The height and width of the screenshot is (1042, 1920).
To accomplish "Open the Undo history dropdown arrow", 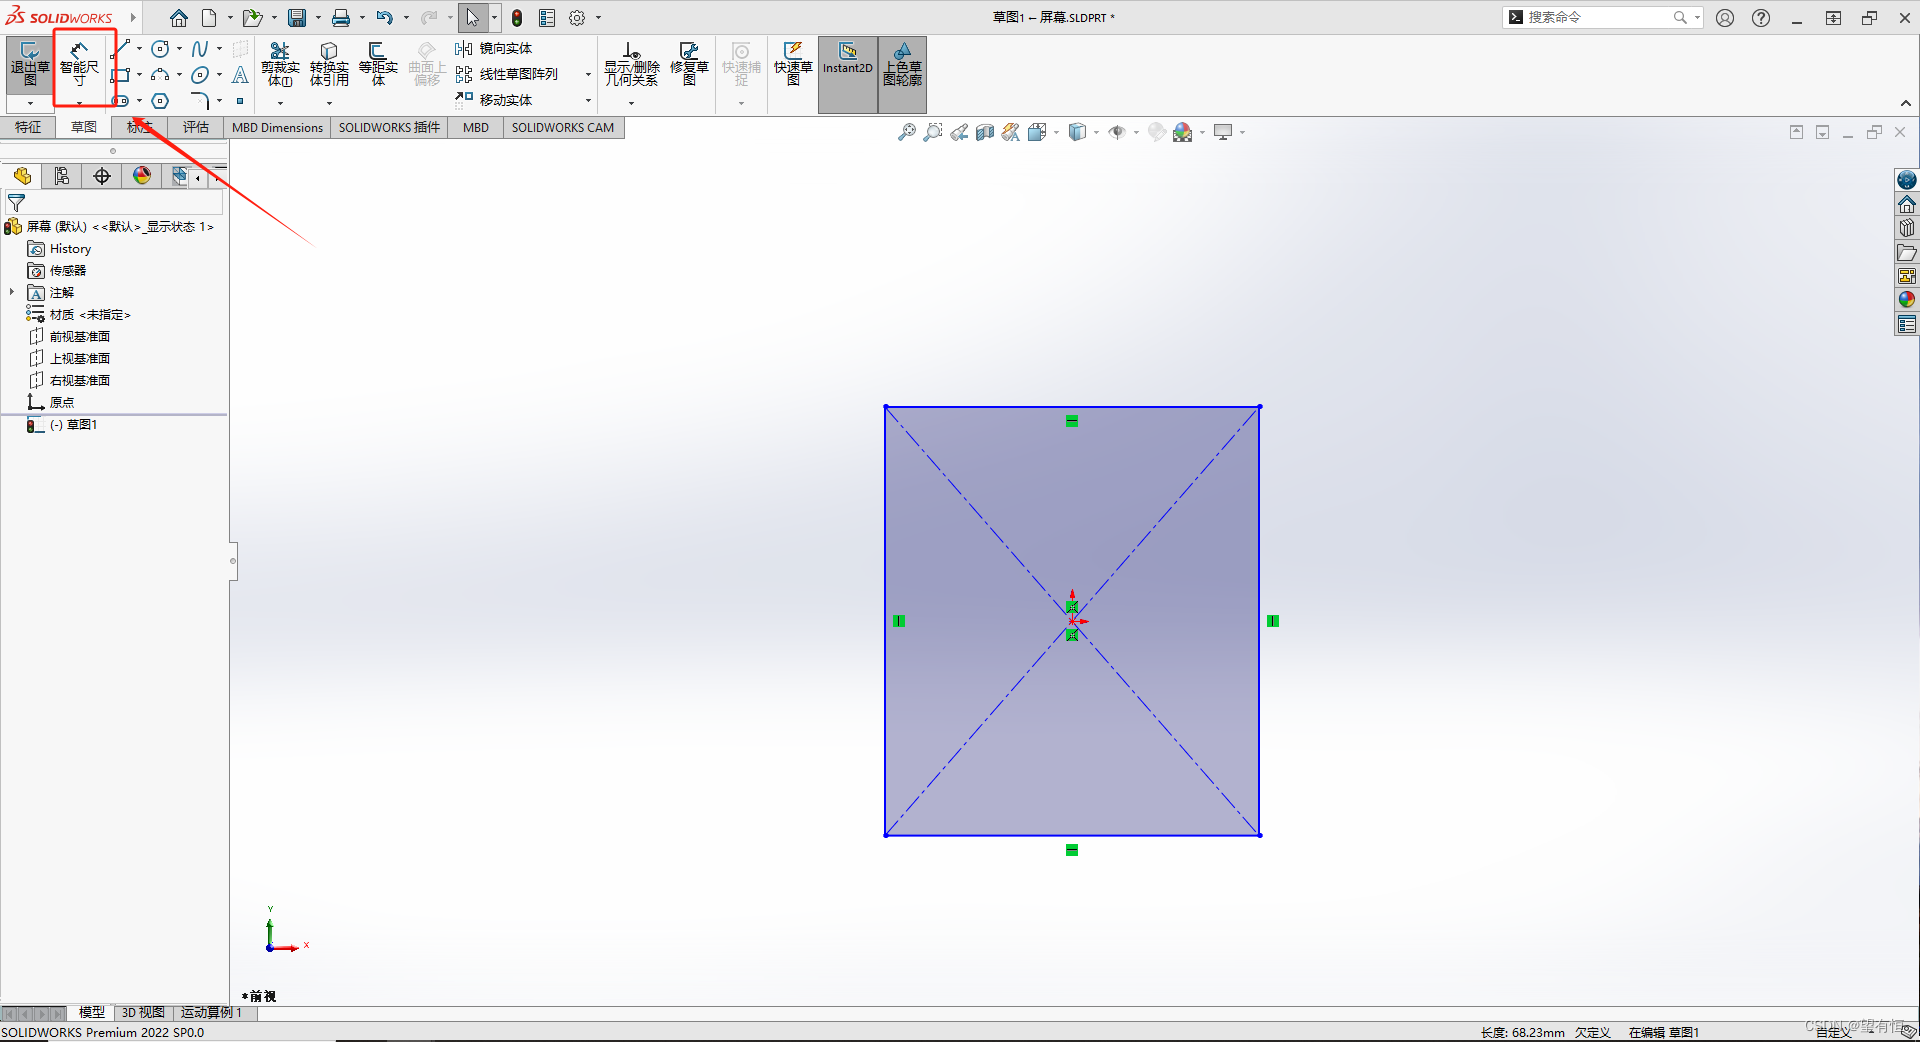I will pos(406,18).
